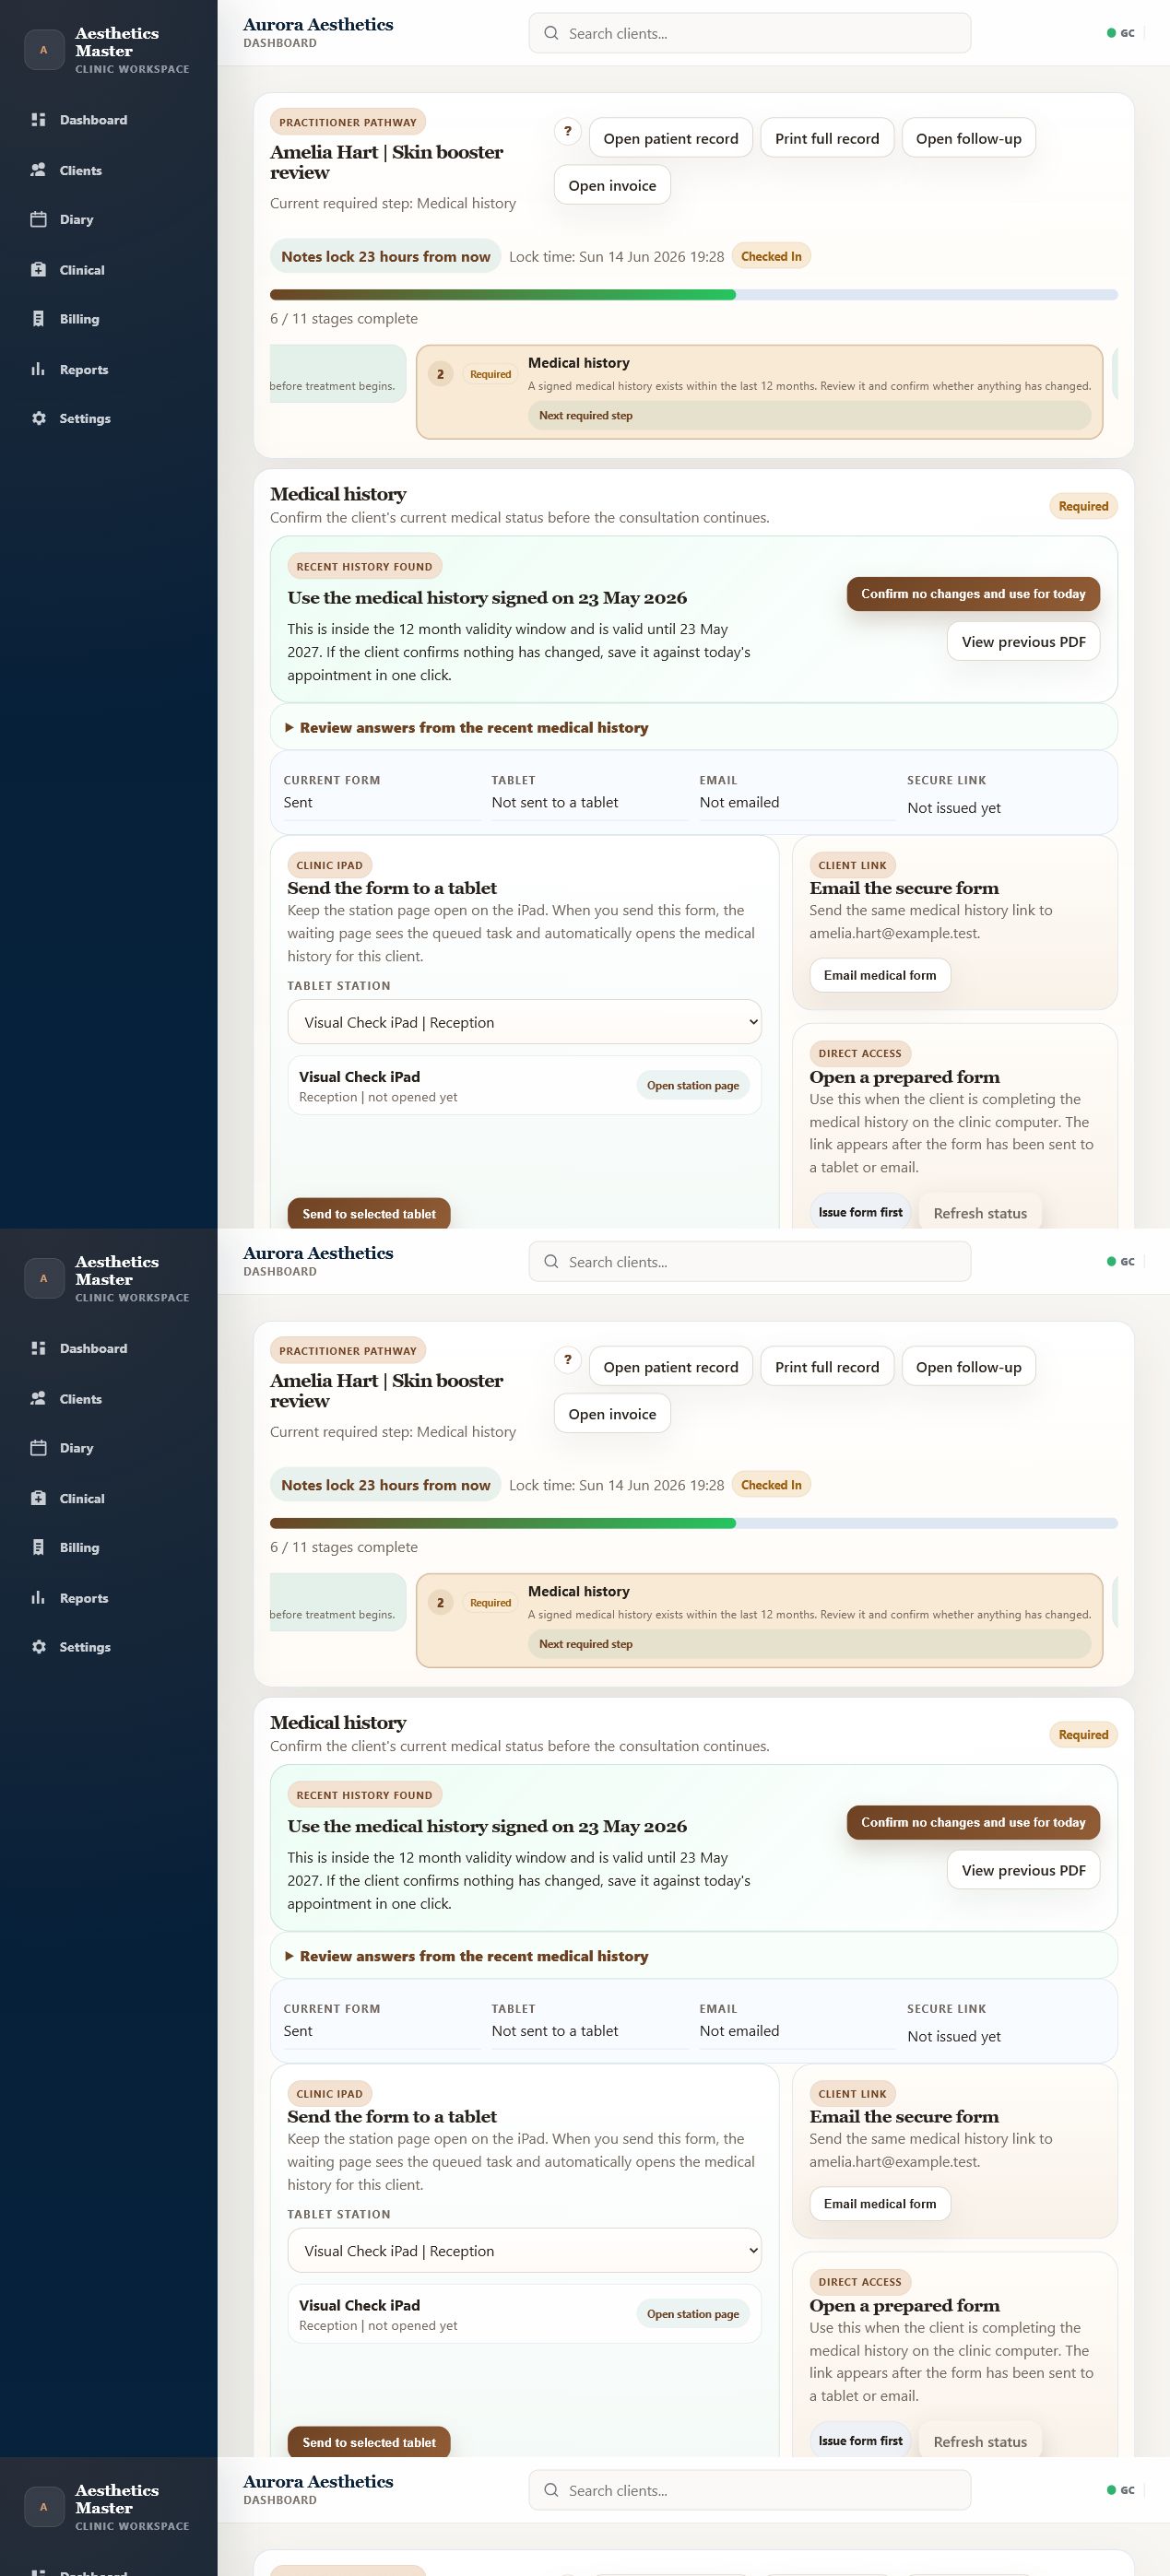Open Dashboard icon in the second sidebar copy
This screenshot has height=2576, width=1170.
pyautogui.click(x=38, y=1348)
